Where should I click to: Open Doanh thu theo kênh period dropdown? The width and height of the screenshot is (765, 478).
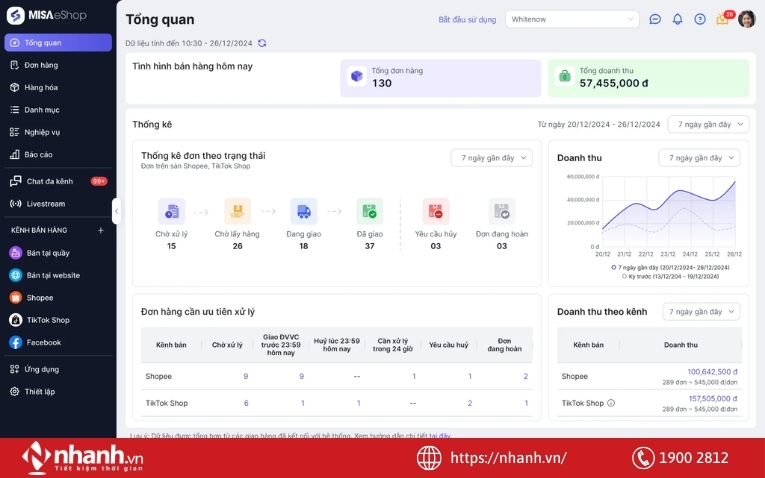[701, 312]
